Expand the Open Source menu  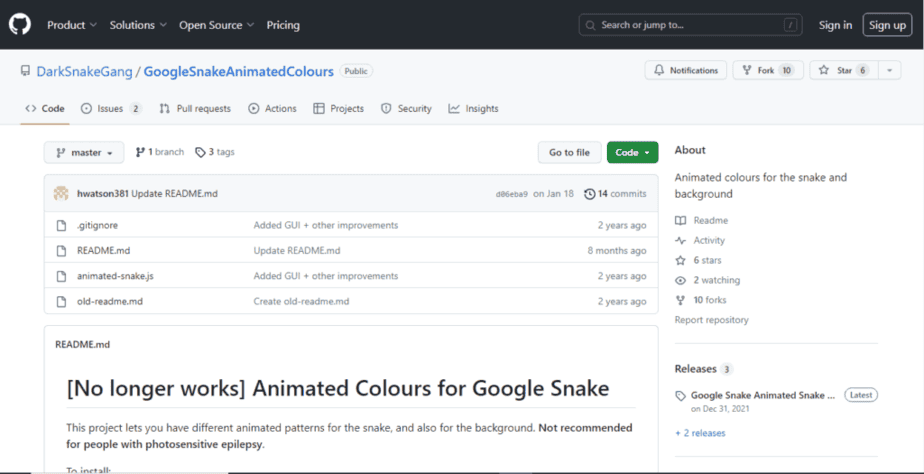pos(216,25)
